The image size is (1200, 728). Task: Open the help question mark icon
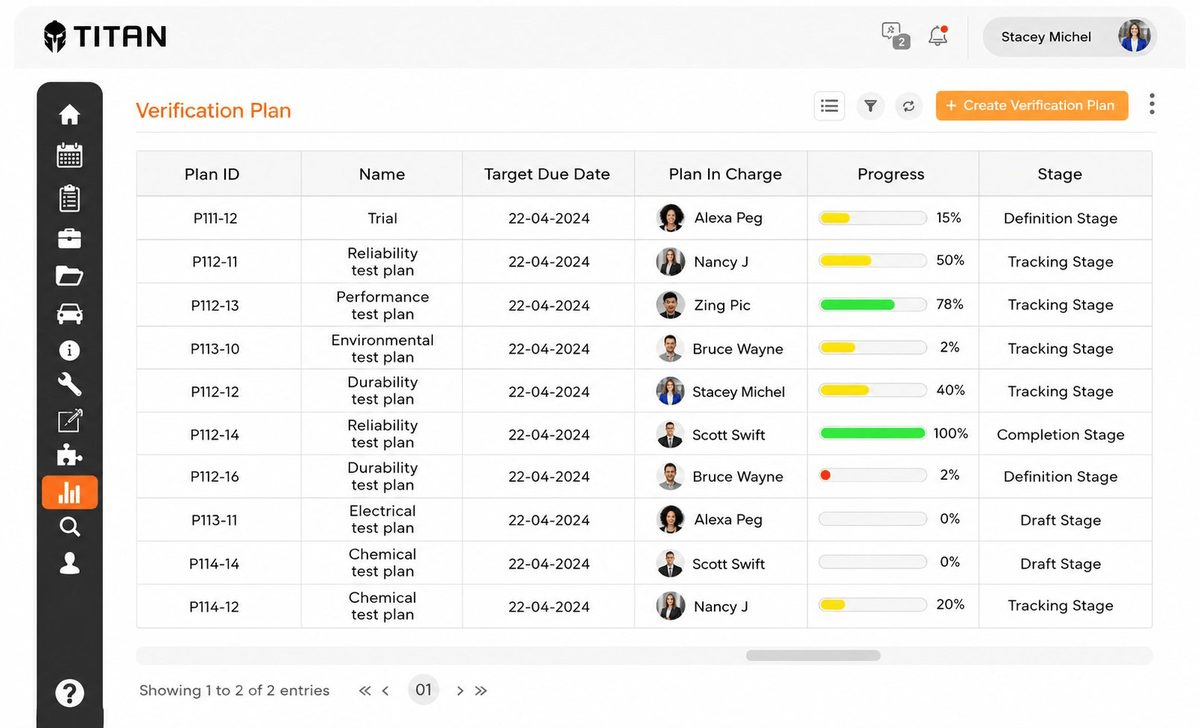(69, 692)
